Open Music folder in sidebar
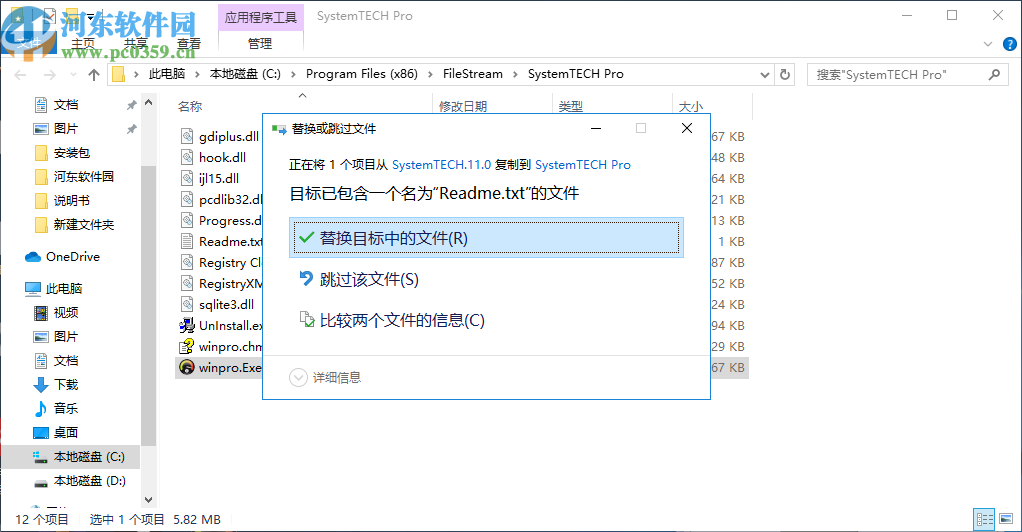1022x532 pixels. [x=66, y=408]
